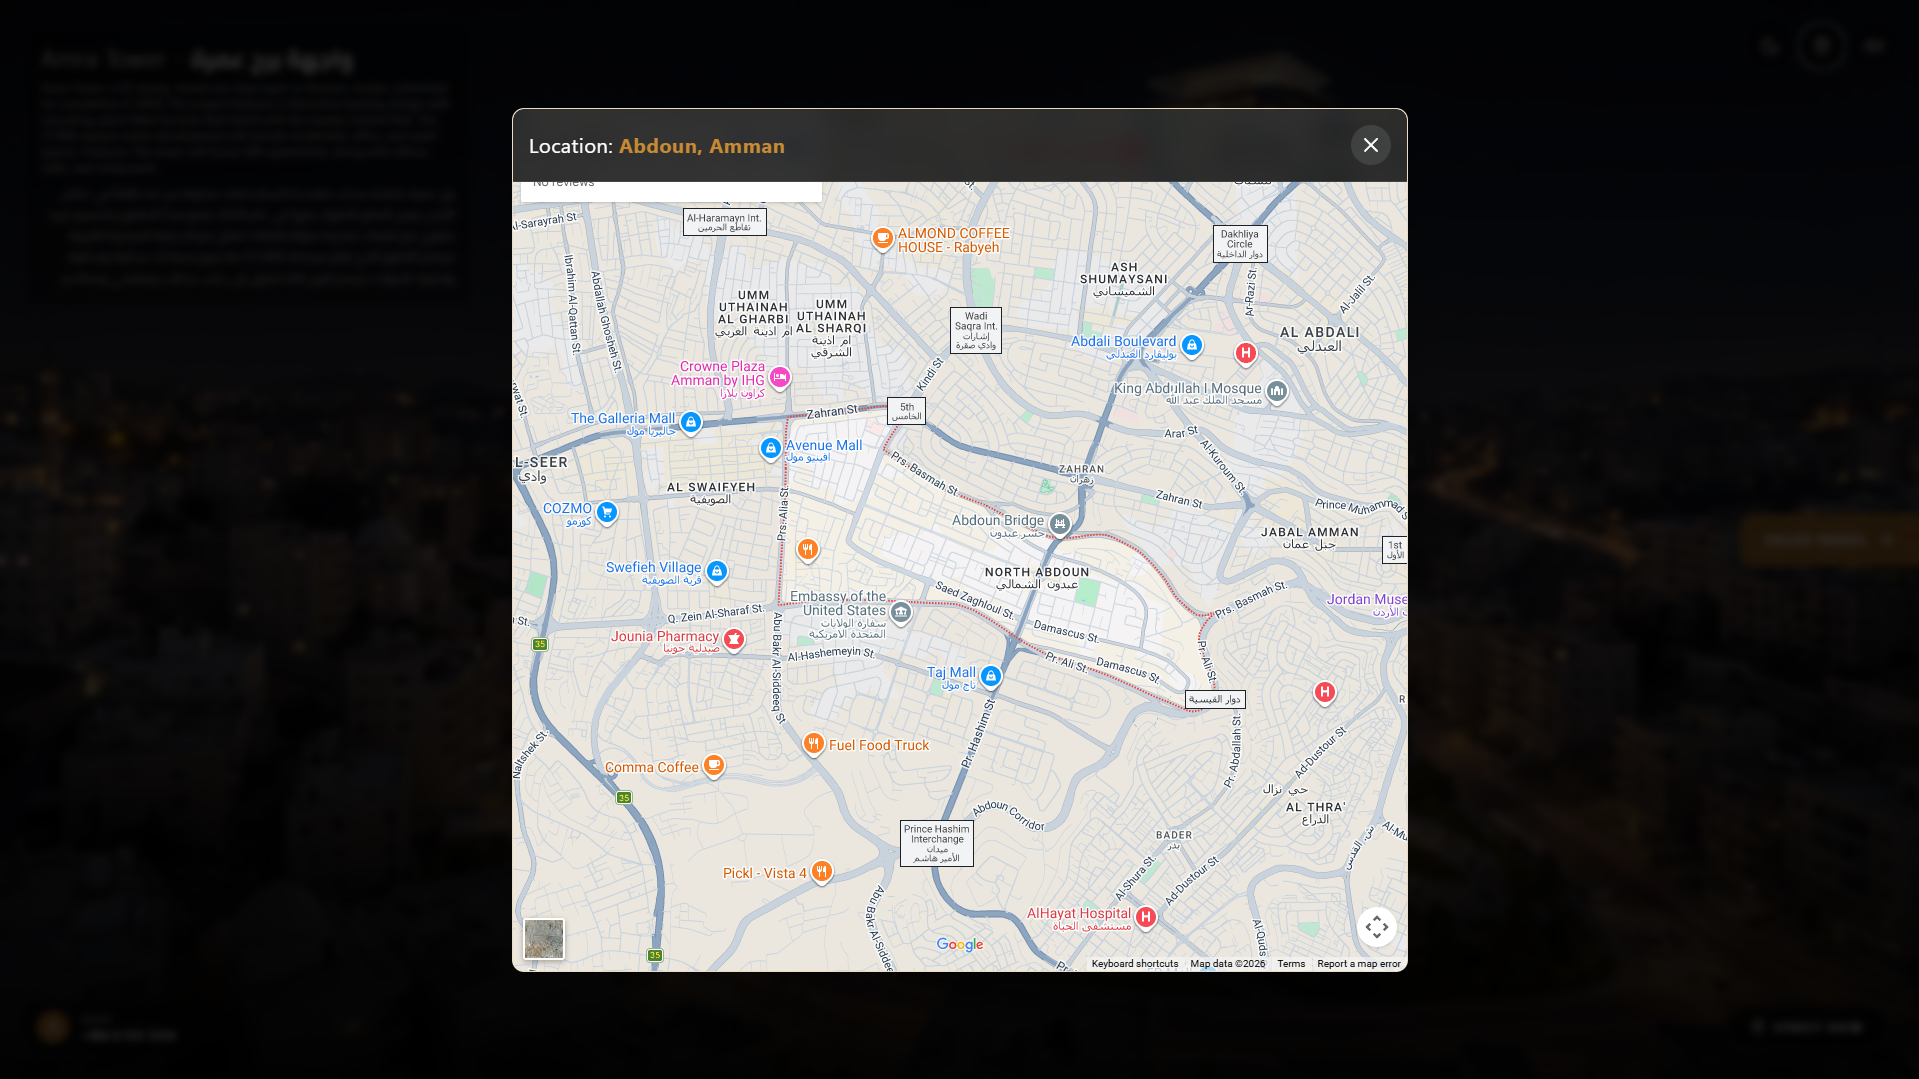Image resolution: width=1919 pixels, height=1079 pixels.
Task: Select Swefieh Village shopping pin
Action: (x=717, y=572)
